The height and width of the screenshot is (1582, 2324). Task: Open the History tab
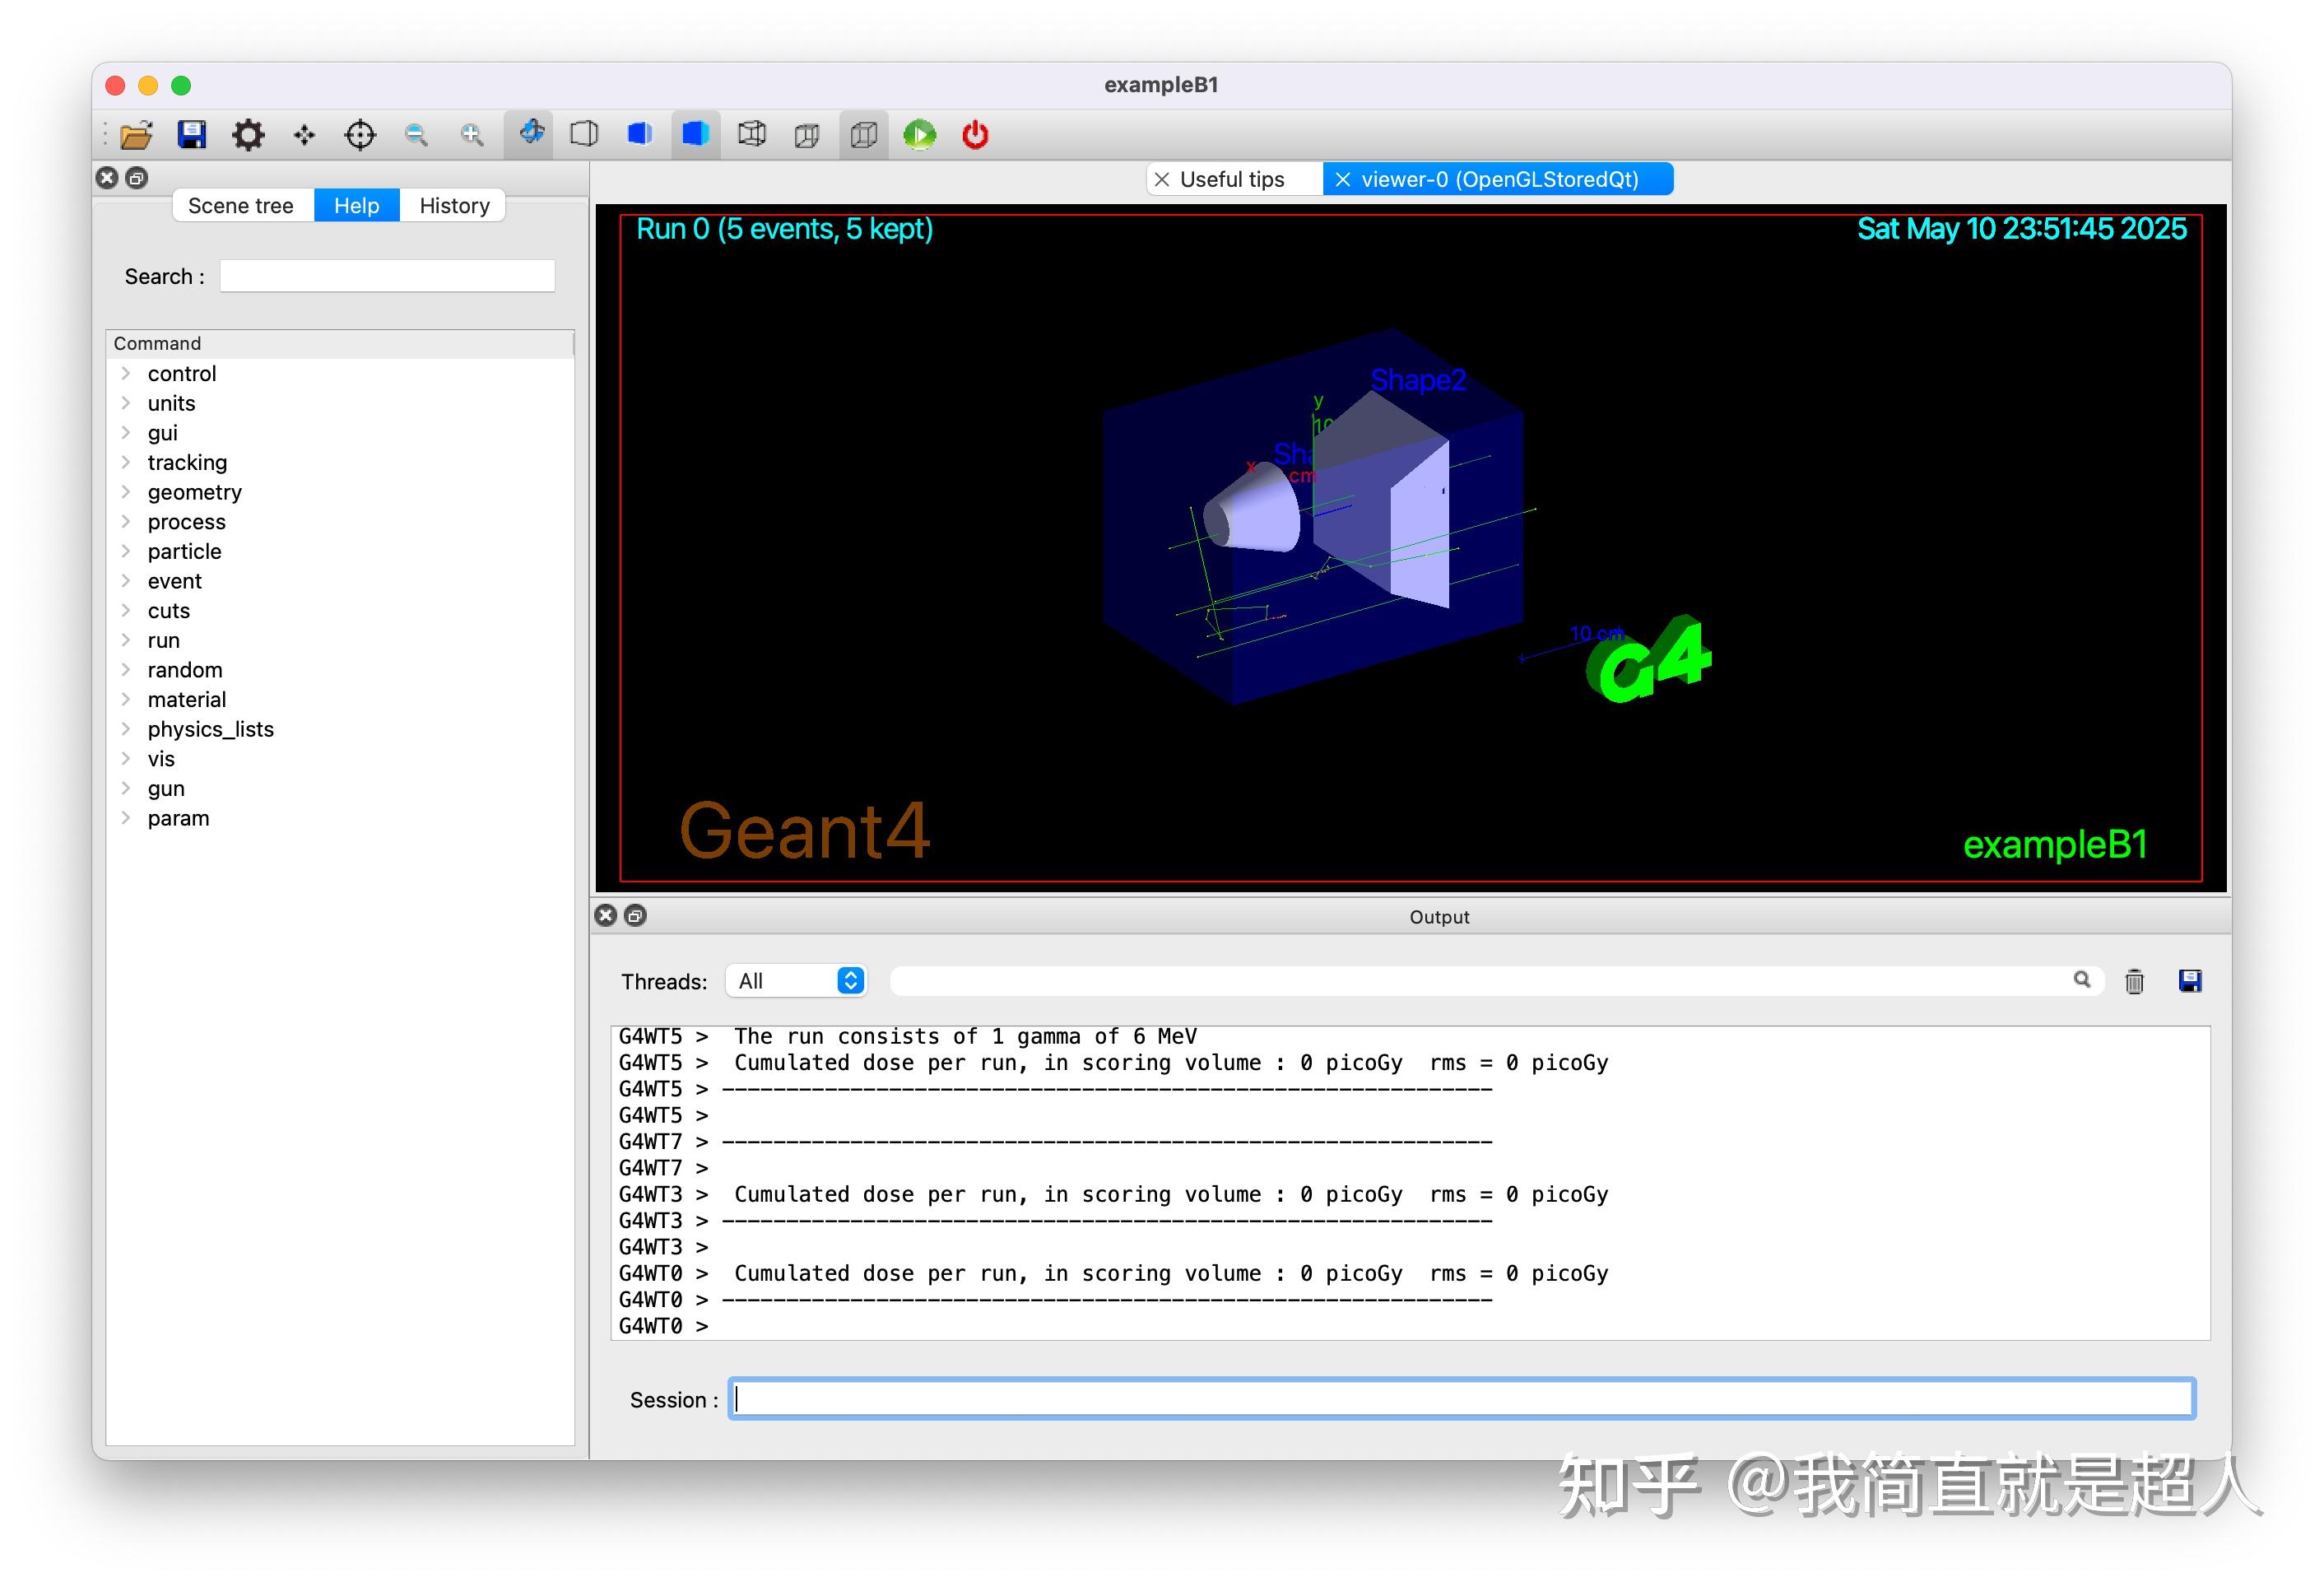pos(454,206)
